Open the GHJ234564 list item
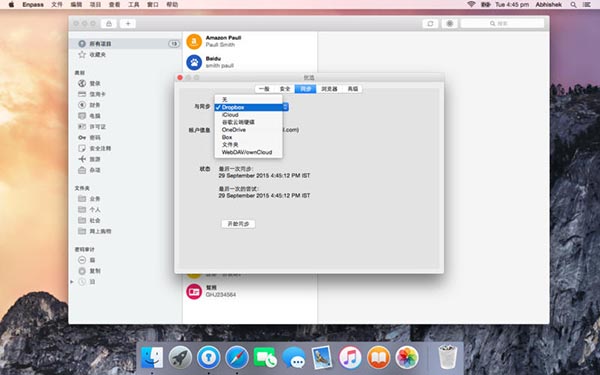This screenshot has height=375, width=600. pos(250,291)
